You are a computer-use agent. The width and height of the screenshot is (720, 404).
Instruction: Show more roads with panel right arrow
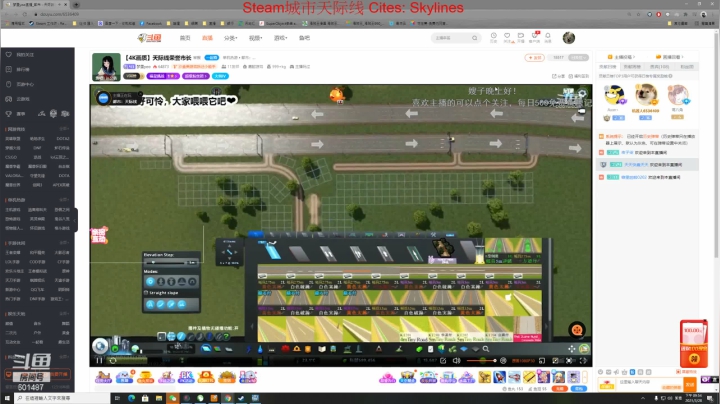(x=546, y=326)
